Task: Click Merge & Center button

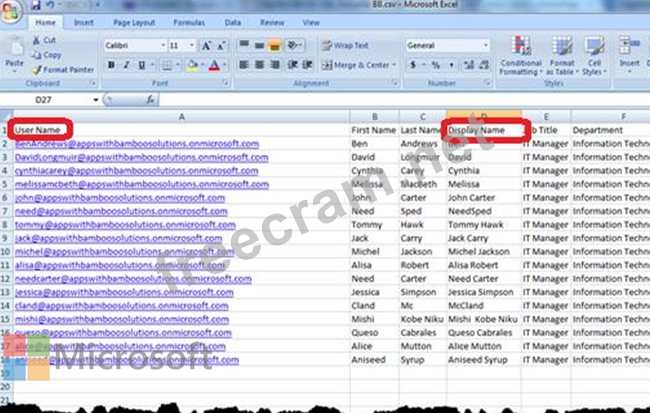Action: point(356,65)
